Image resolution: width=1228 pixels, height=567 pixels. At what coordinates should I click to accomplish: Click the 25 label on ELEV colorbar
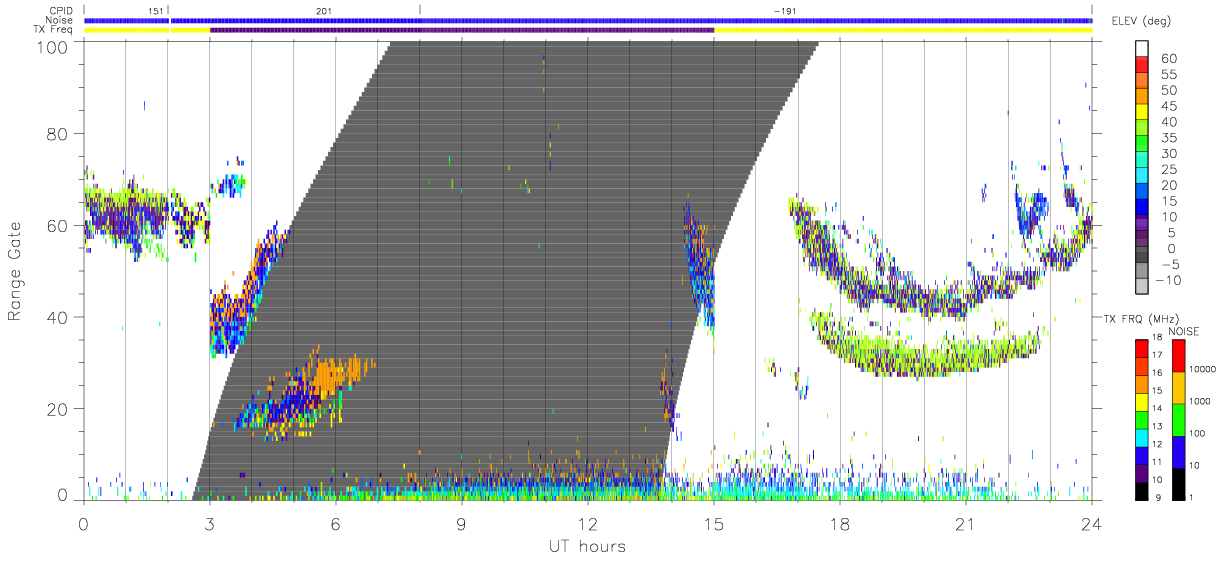click(1168, 170)
